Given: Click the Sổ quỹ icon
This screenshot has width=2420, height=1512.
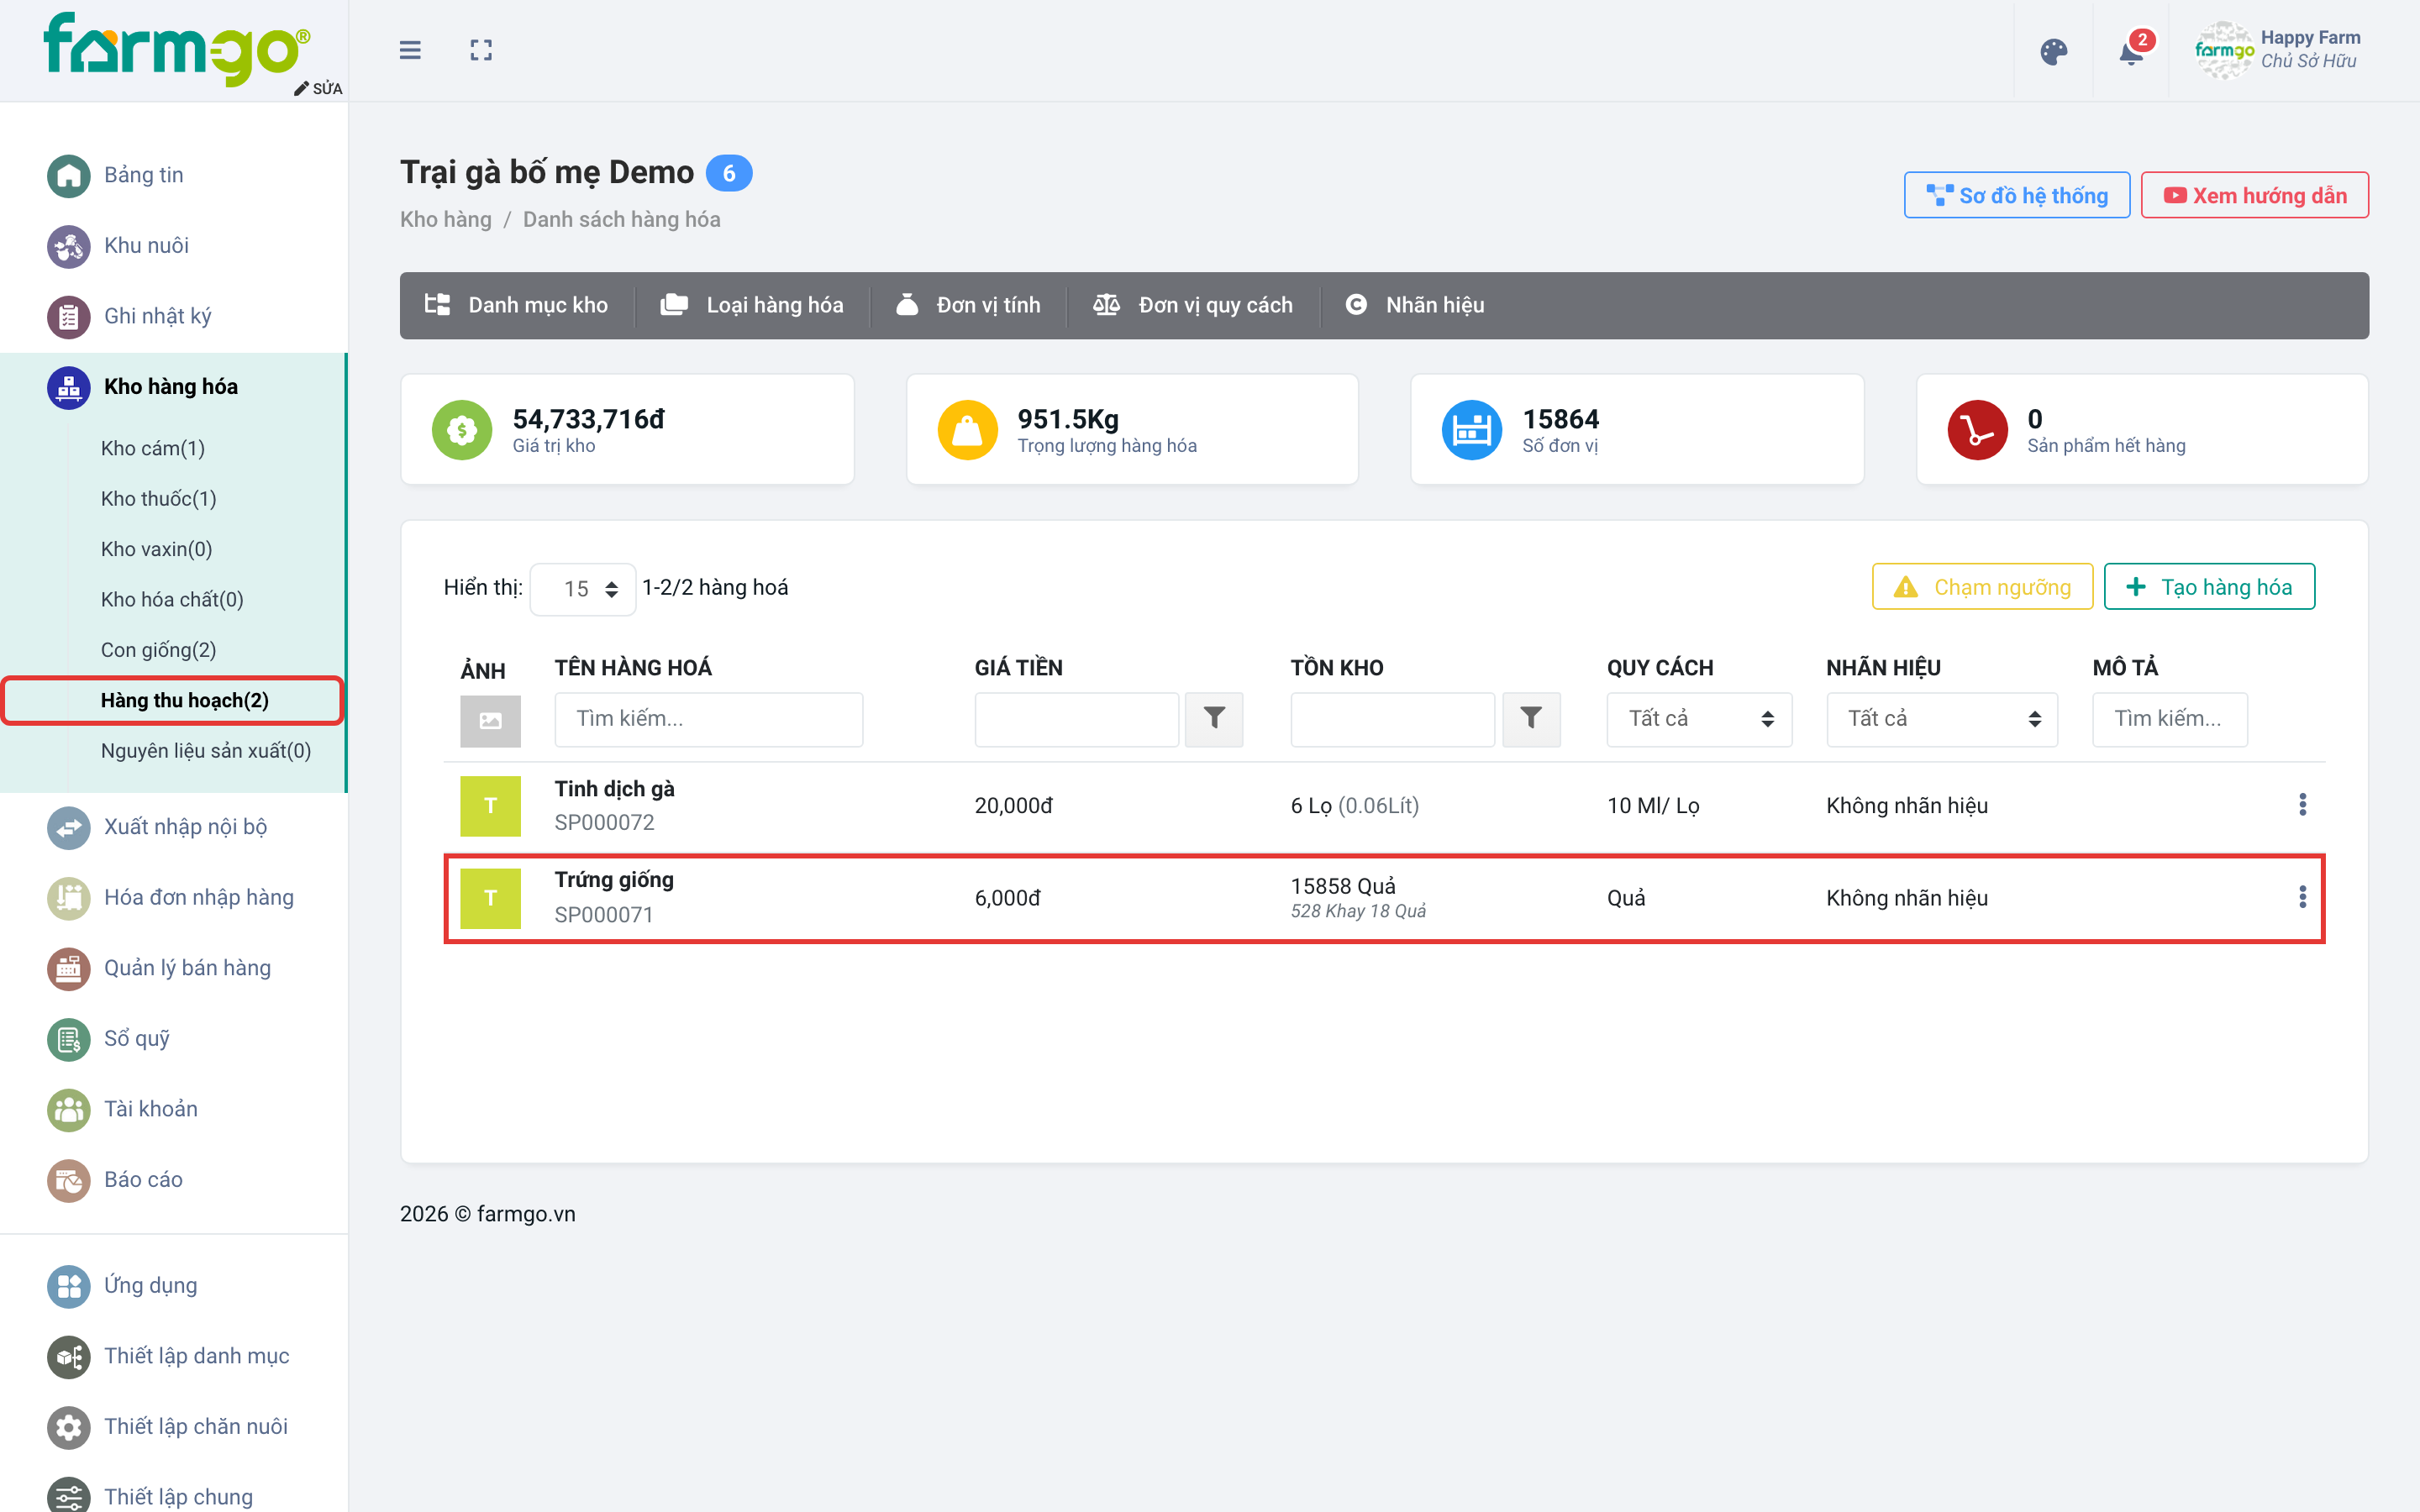Looking at the screenshot, I should tap(69, 1039).
